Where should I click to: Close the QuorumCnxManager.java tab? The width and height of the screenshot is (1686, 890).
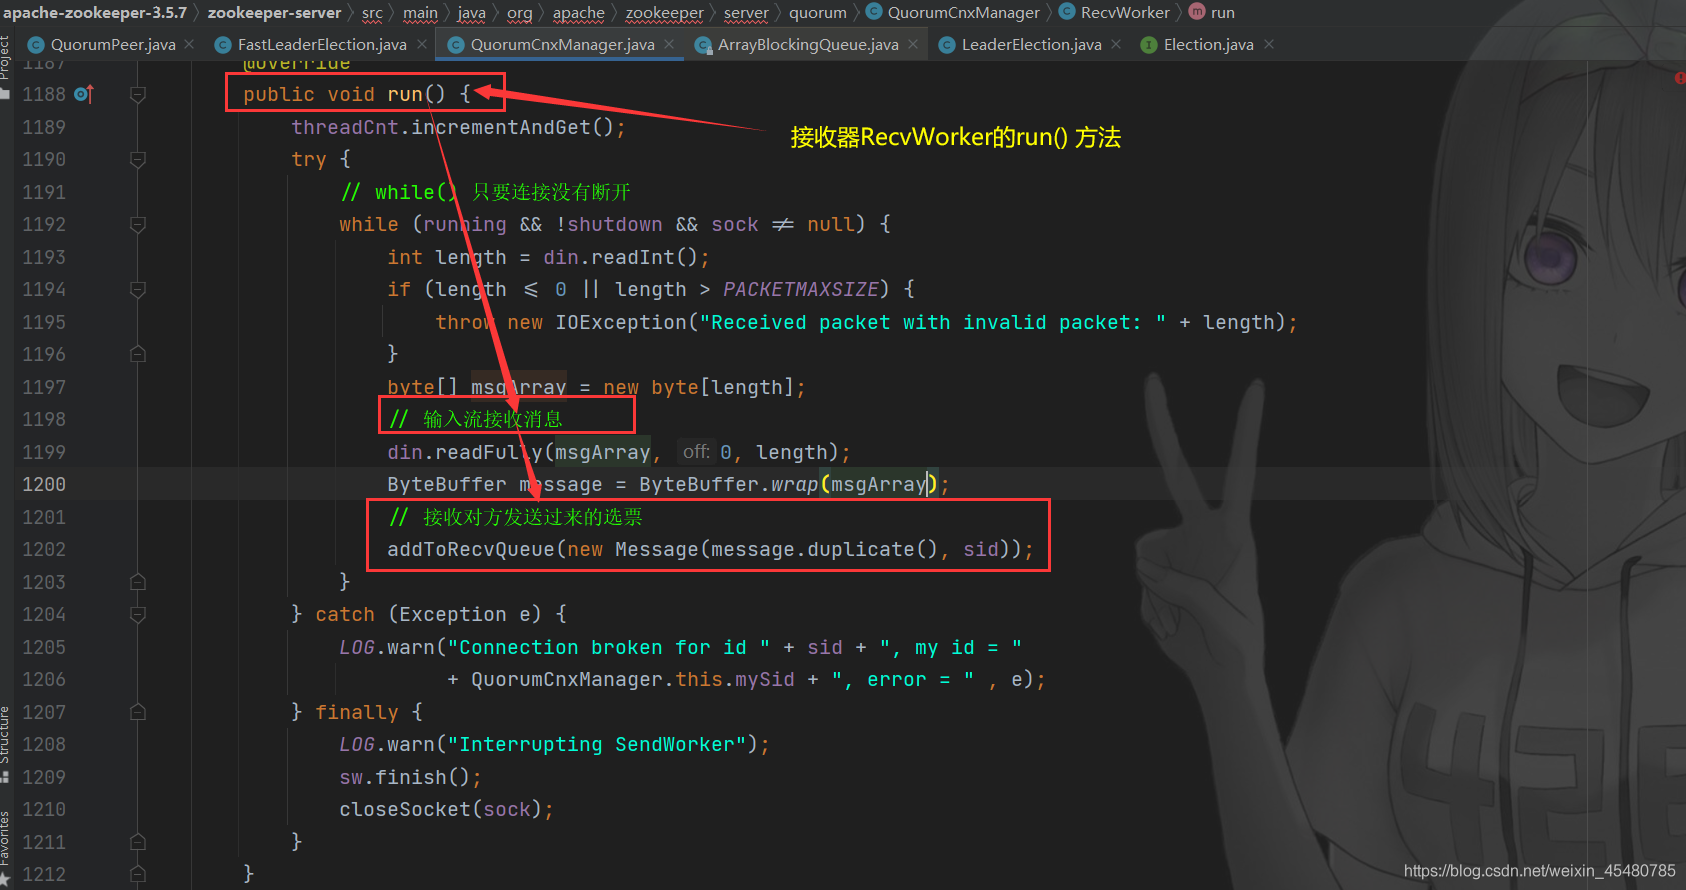tap(669, 44)
